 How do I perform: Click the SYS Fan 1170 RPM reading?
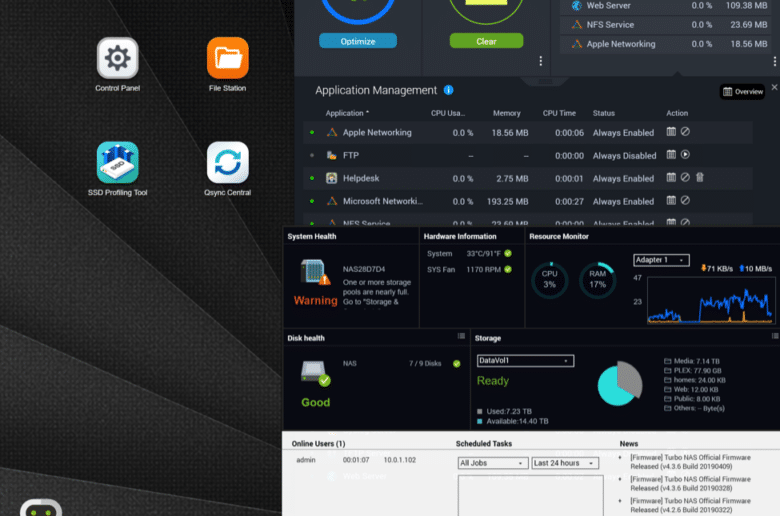483,269
